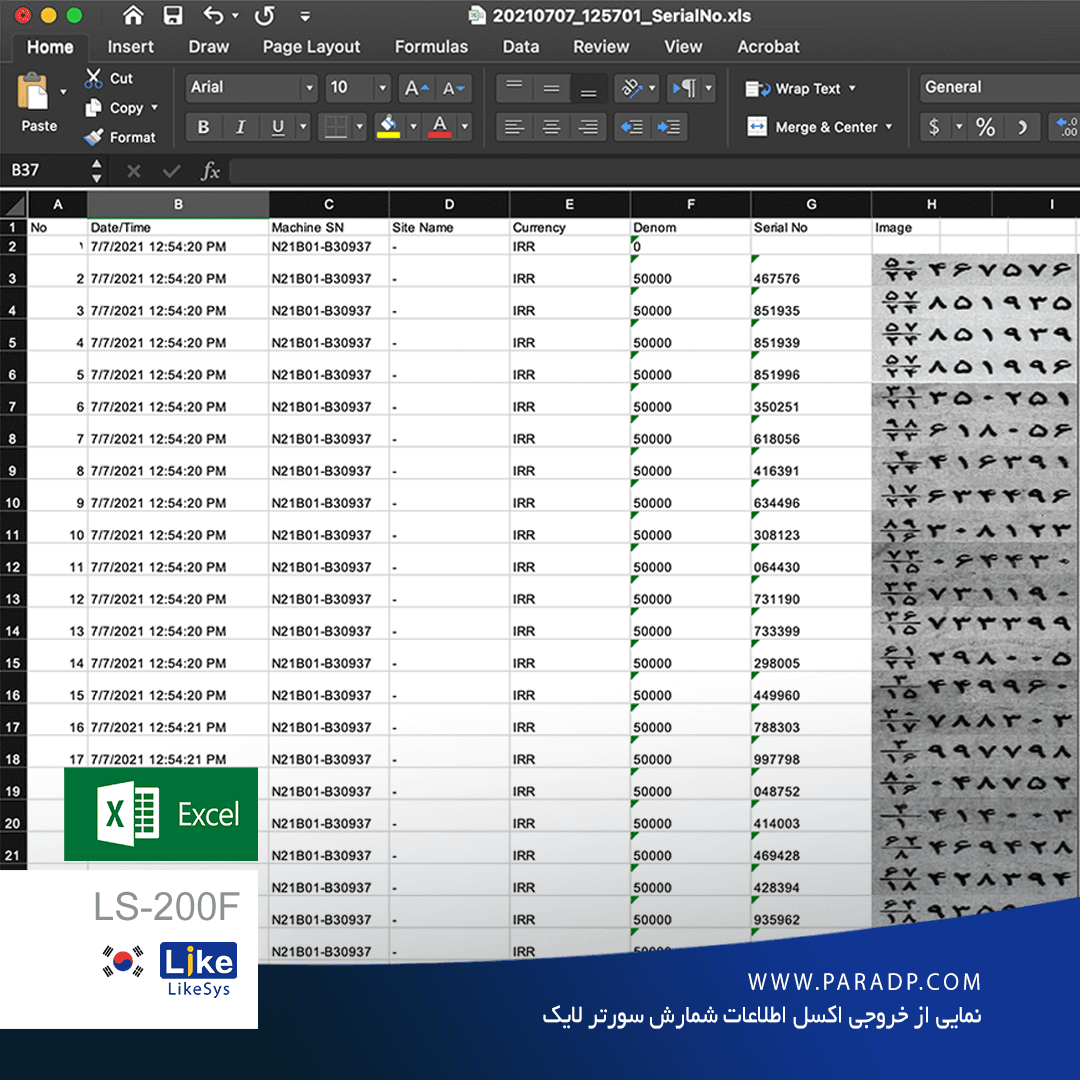Apply yellow fill color bucket
Screen dimensions: 1080x1080
point(388,127)
